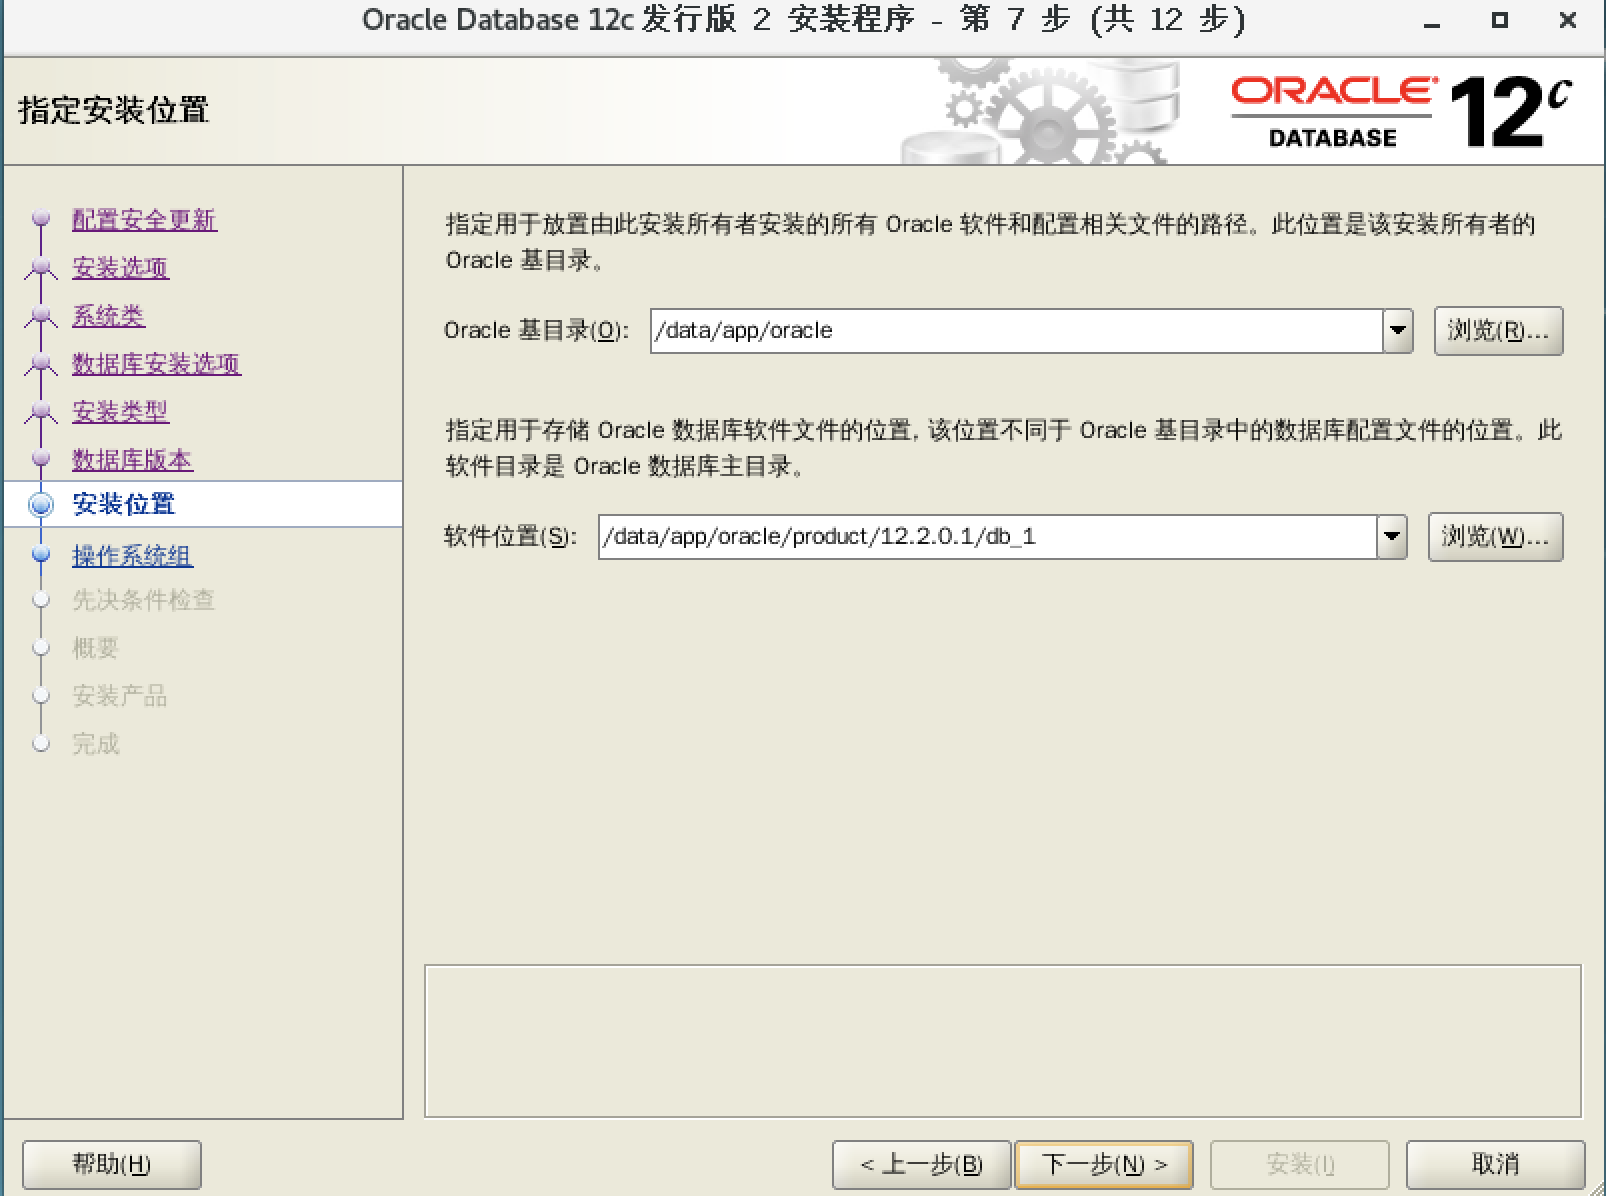Proceed with 下一步(N) button
Viewport: 1606px width, 1196px height.
coord(1103,1164)
